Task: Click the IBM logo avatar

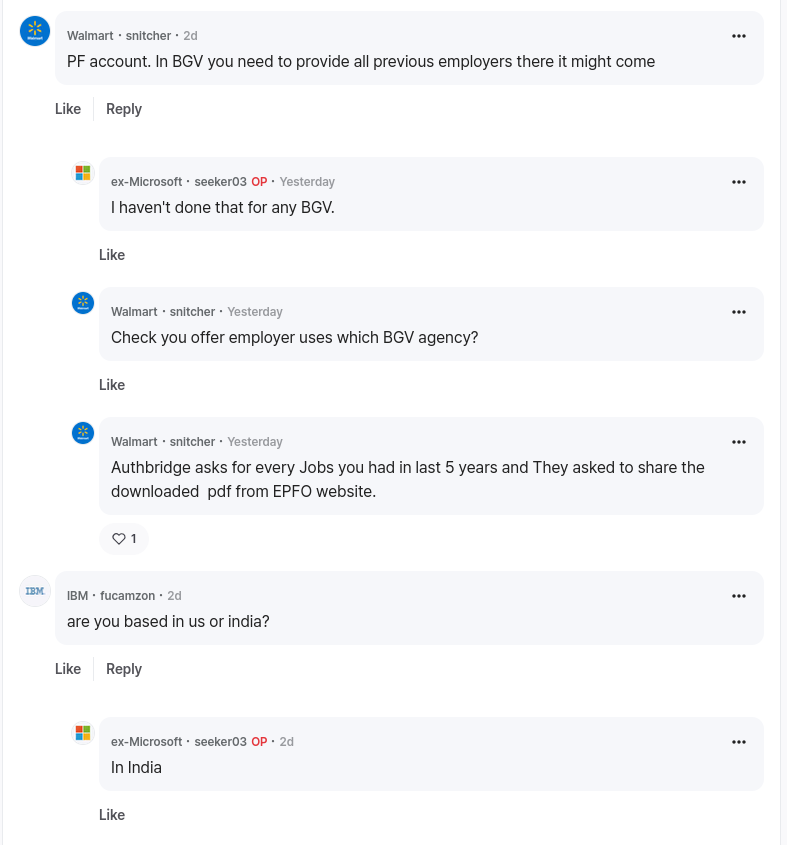Action: [x=35, y=591]
